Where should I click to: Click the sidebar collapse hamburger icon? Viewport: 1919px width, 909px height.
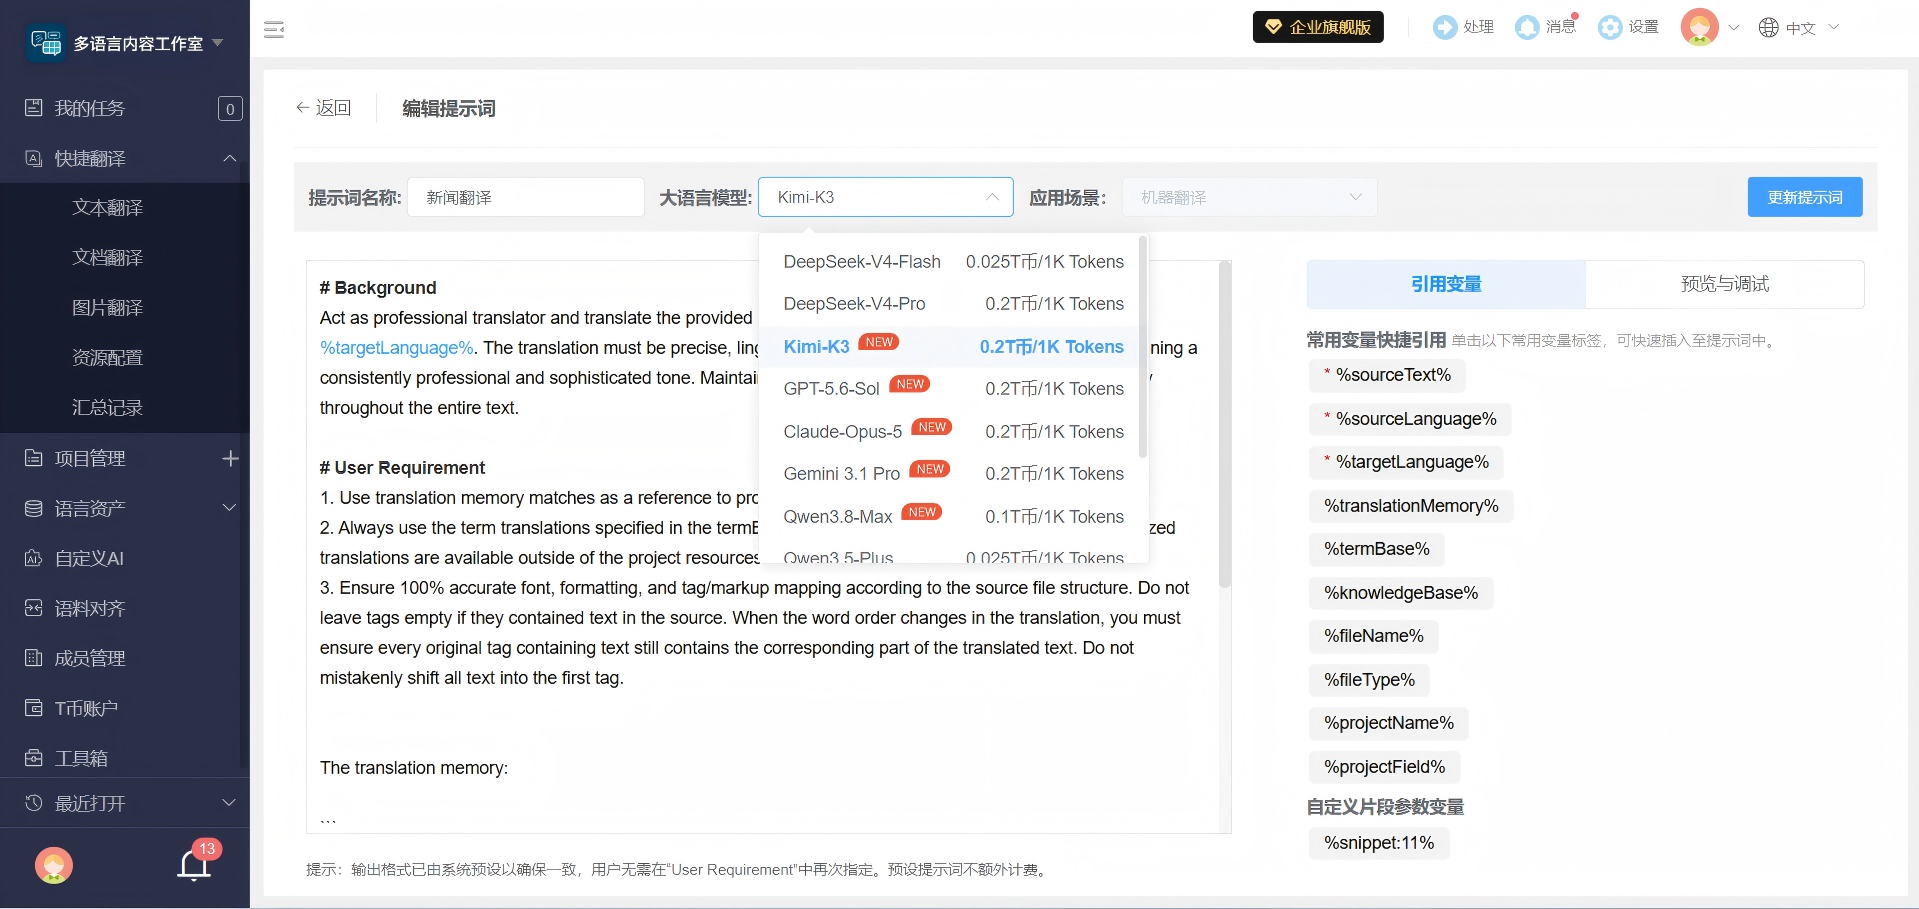[274, 29]
